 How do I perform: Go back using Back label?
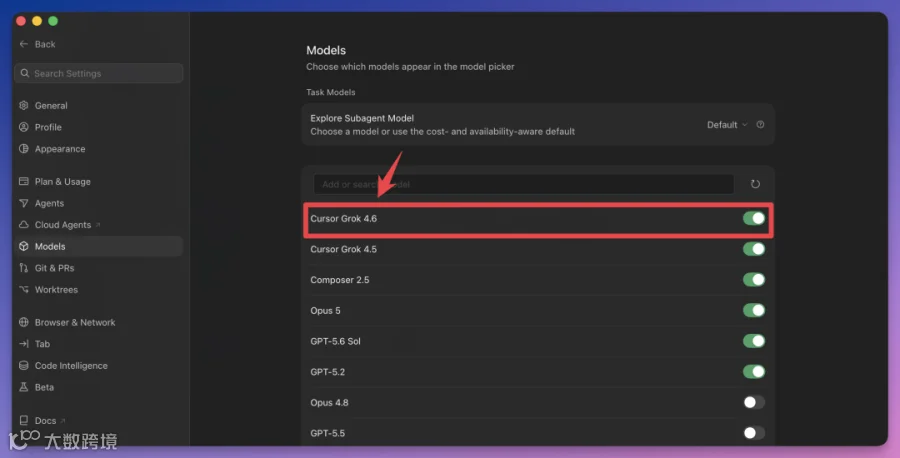45,44
